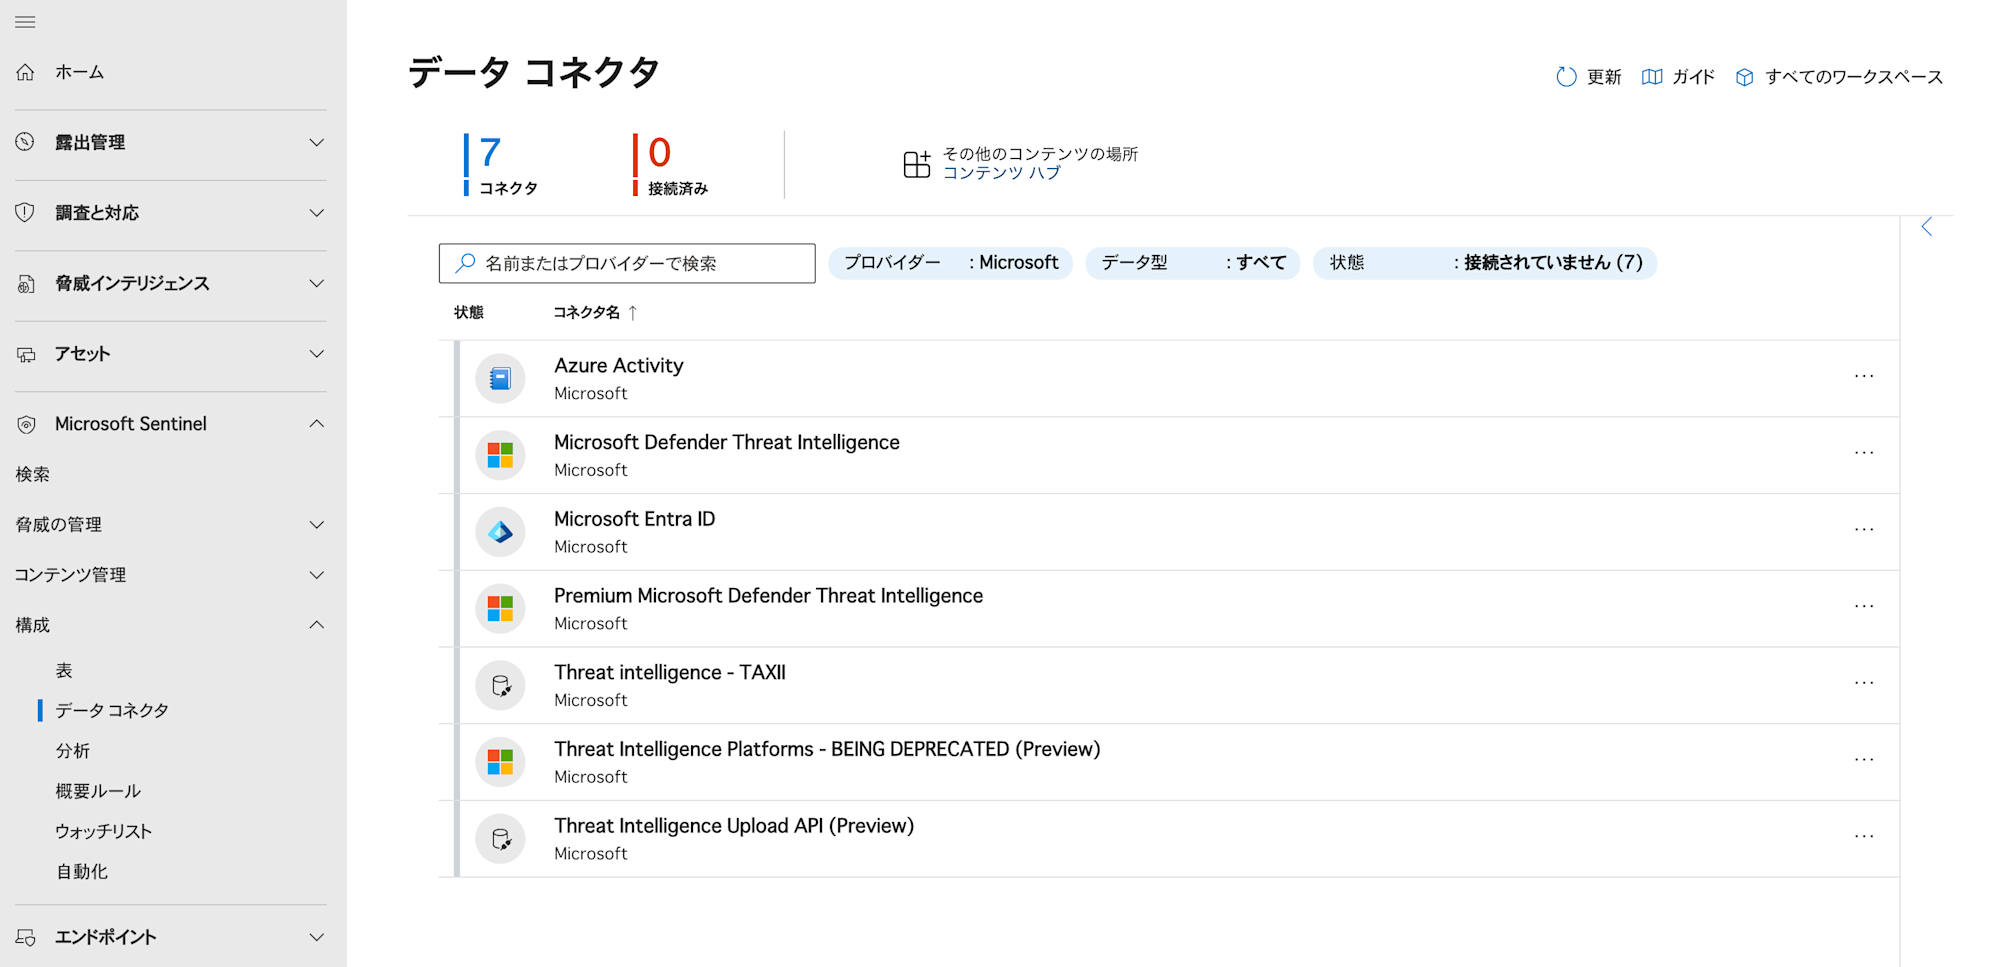Viewport: 2000px width, 967px height.
Task: Open more options for Premium Microsoft Defender Threat Intelligence
Action: click(x=1864, y=607)
